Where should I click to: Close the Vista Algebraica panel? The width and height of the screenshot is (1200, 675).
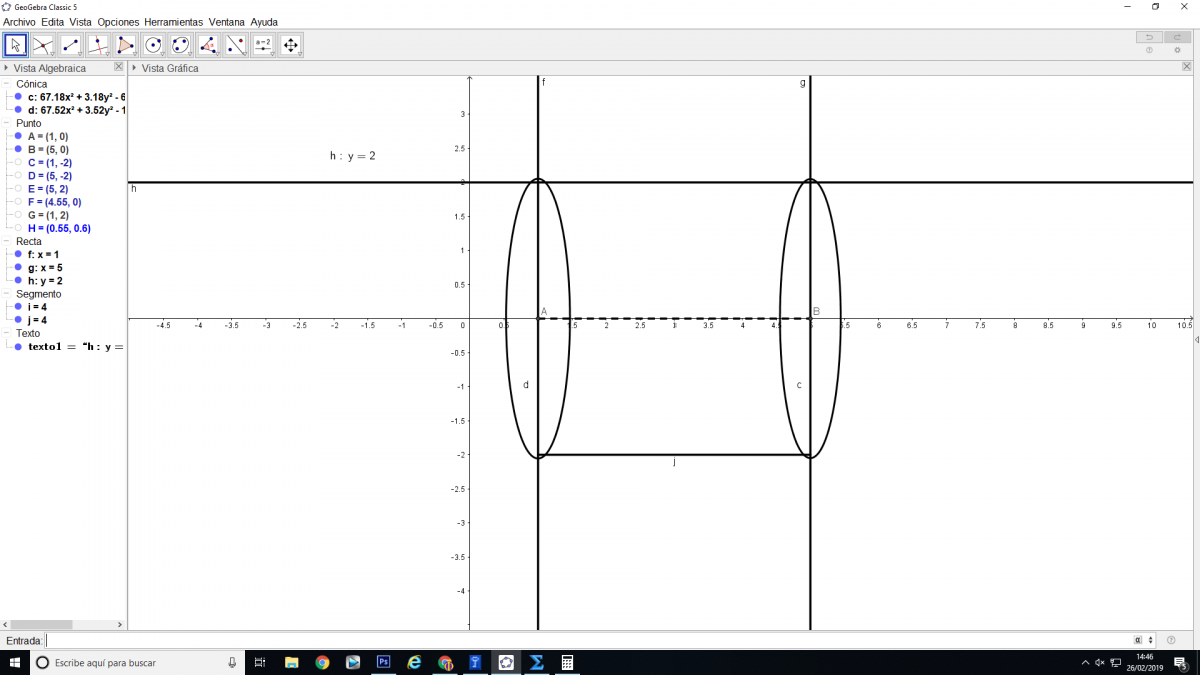(118, 67)
